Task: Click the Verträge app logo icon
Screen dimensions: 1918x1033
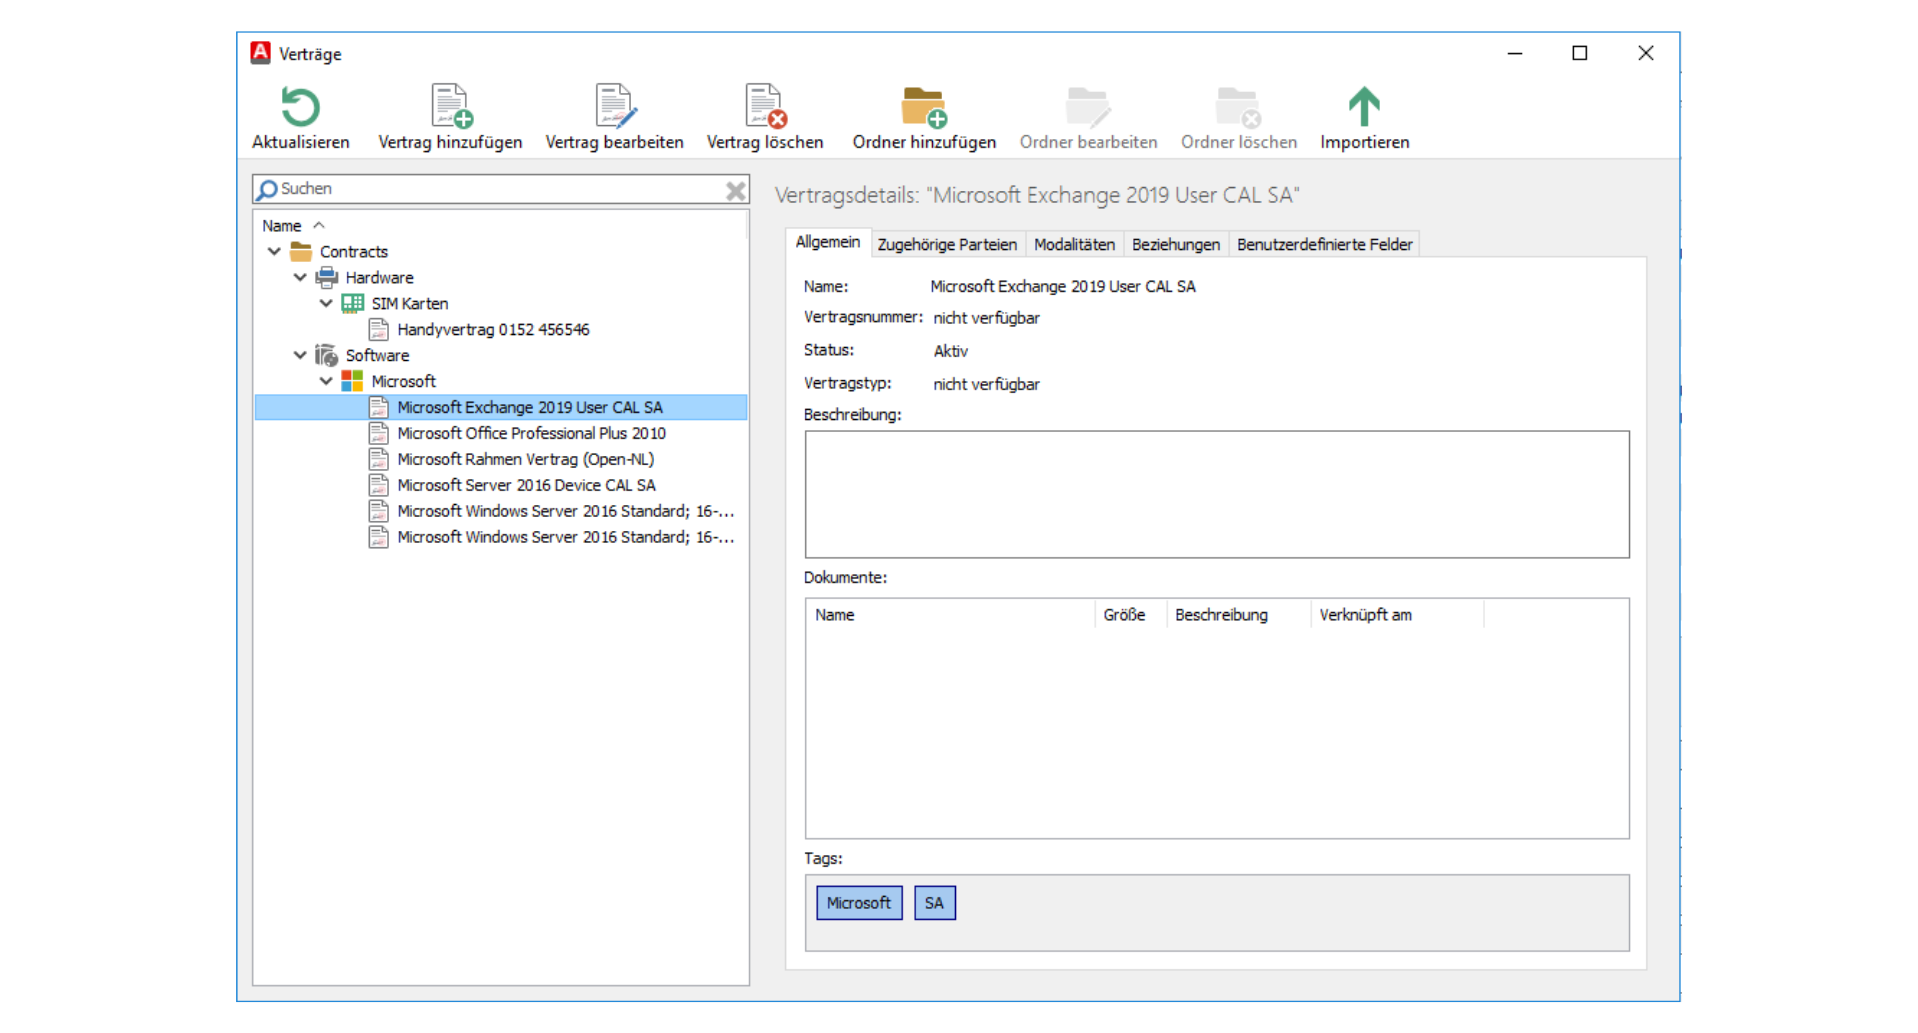Action: coord(261,53)
